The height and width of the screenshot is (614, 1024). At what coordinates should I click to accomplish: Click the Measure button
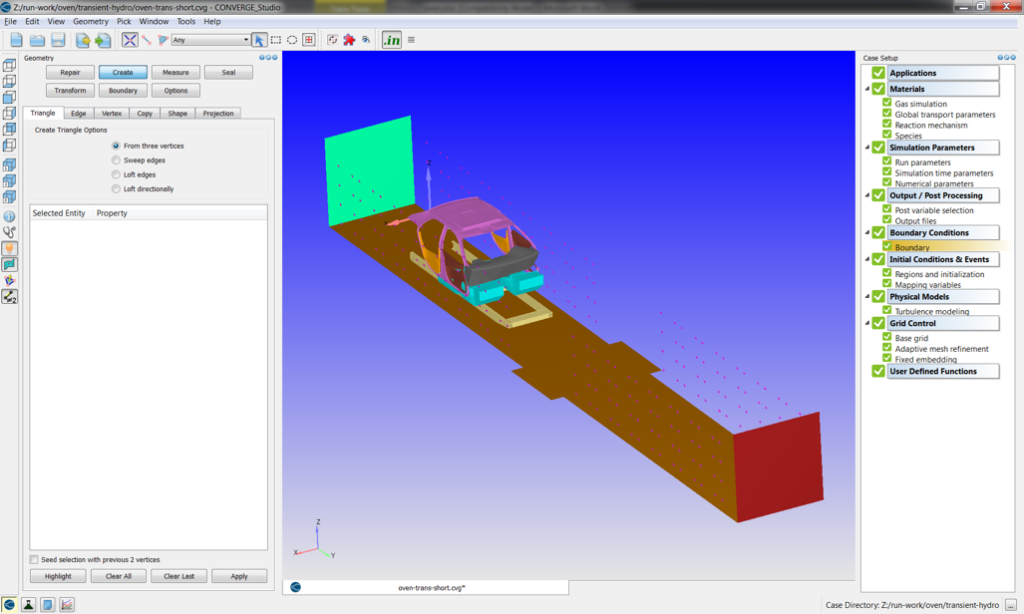(x=176, y=73)
